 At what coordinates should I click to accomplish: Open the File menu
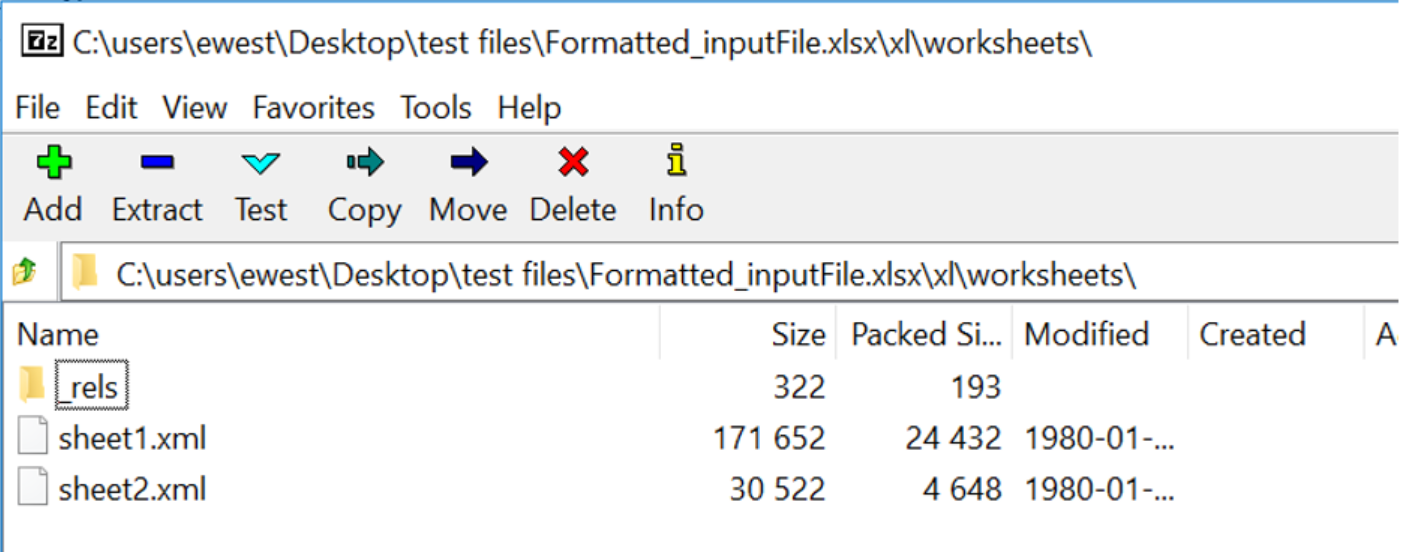(x=38, y=107)
